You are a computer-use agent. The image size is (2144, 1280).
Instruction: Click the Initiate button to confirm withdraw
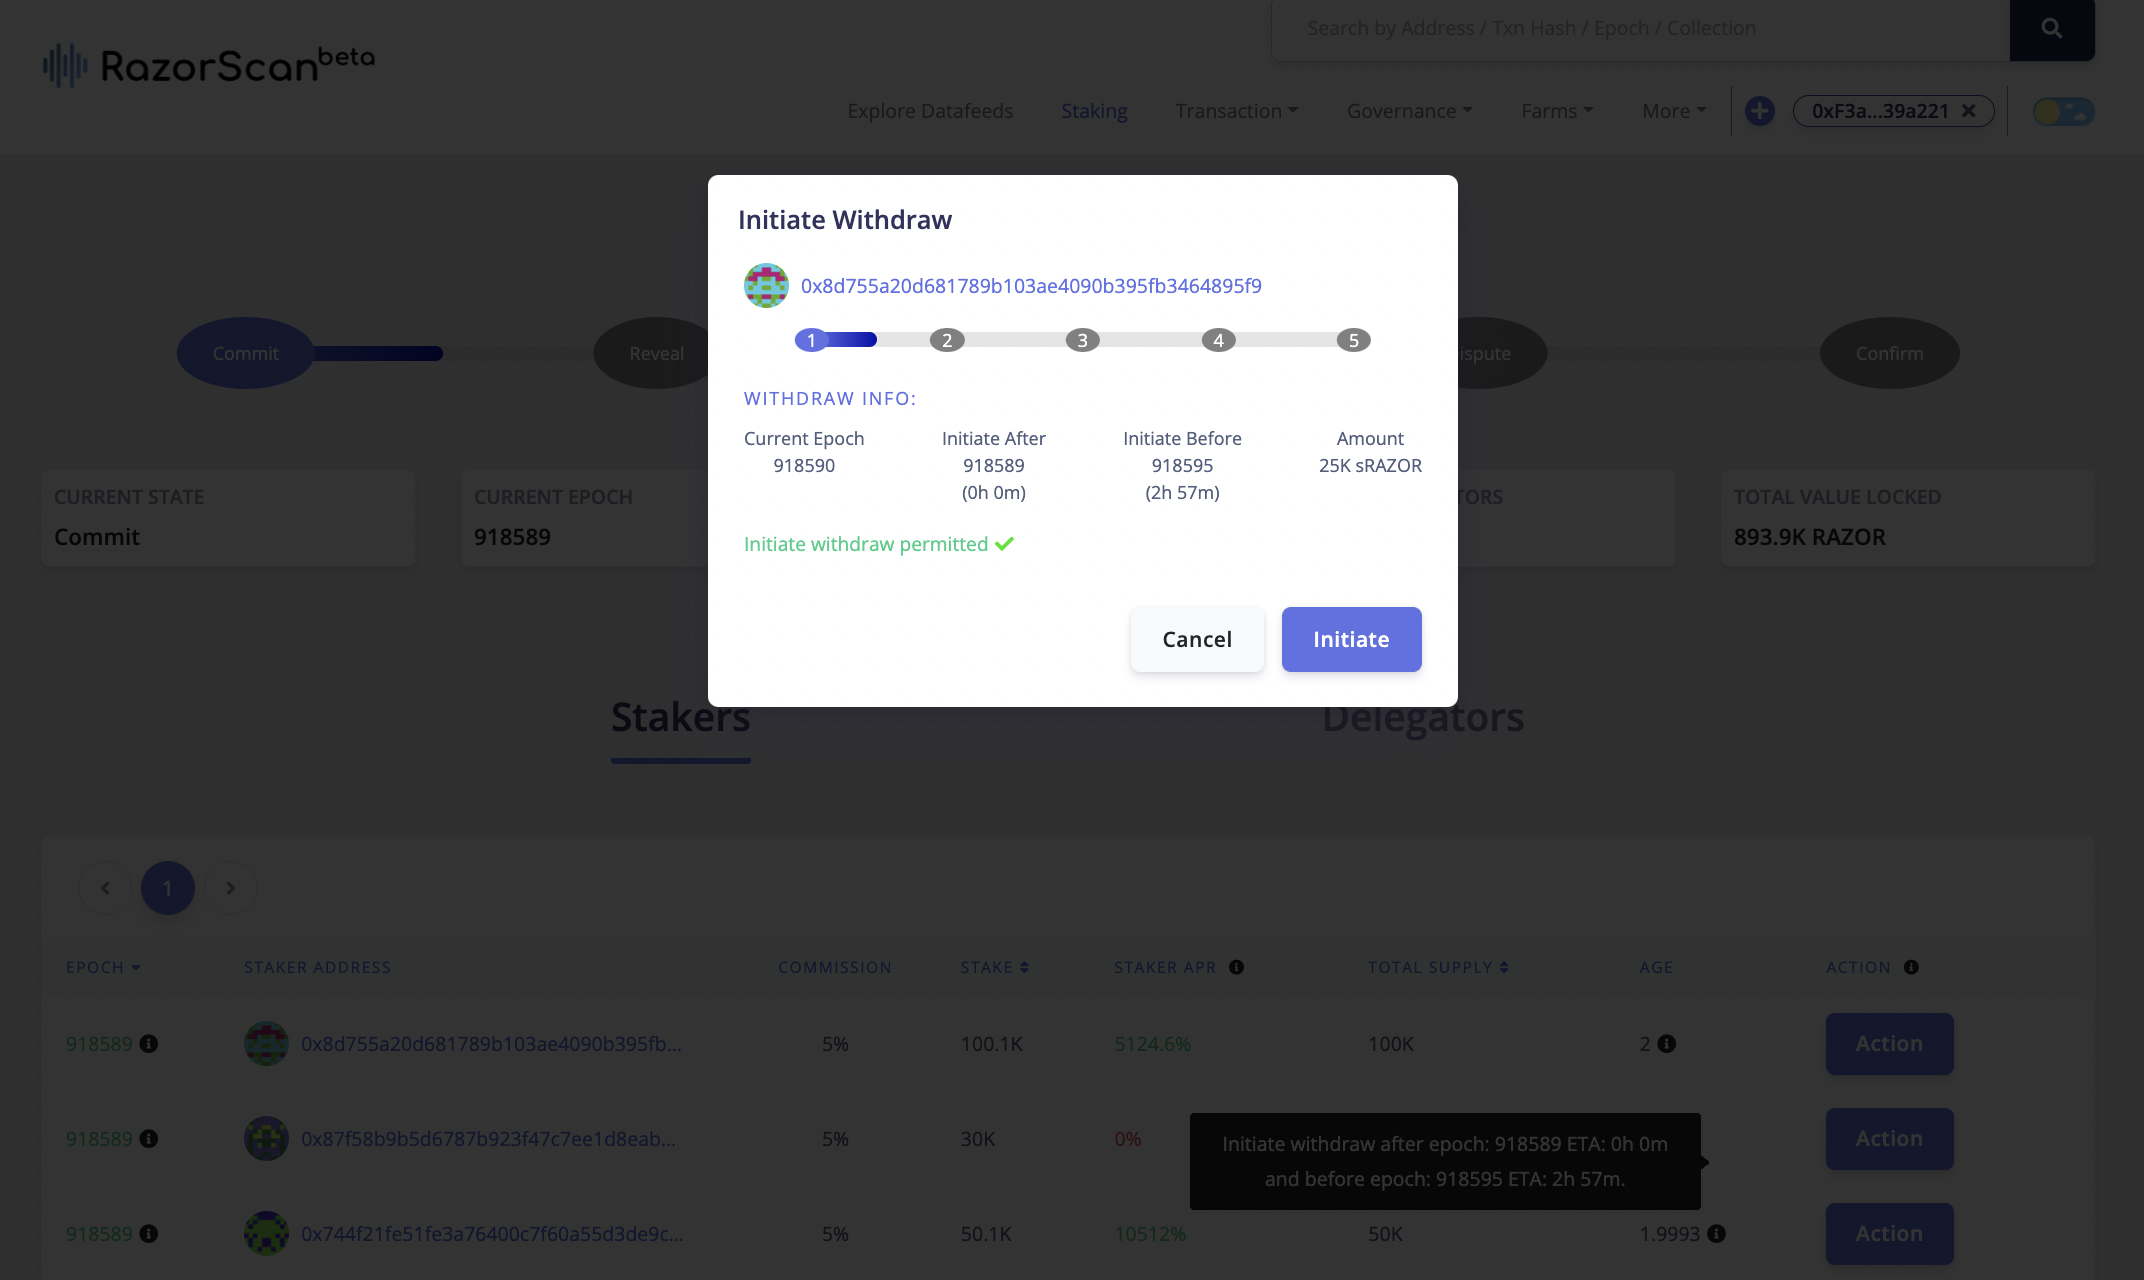(x=1351, y=639)
